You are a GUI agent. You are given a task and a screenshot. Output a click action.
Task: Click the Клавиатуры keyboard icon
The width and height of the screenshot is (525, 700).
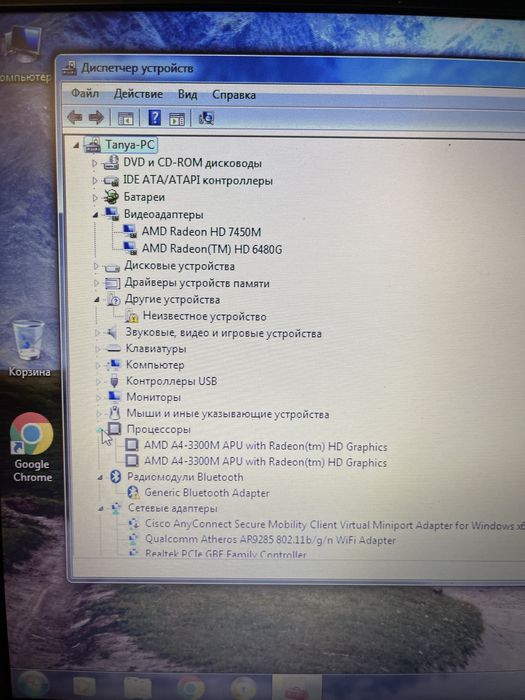[x=113, y=349]
